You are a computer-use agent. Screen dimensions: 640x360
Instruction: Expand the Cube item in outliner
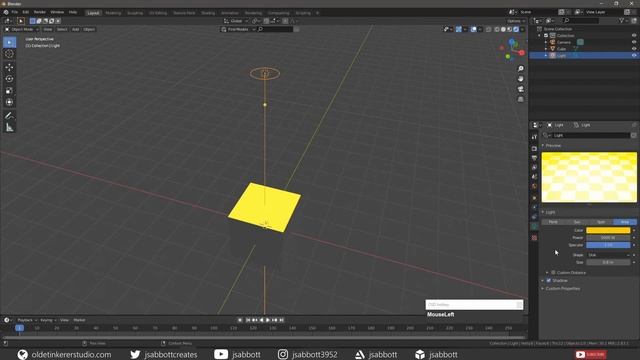coord(546,49)
